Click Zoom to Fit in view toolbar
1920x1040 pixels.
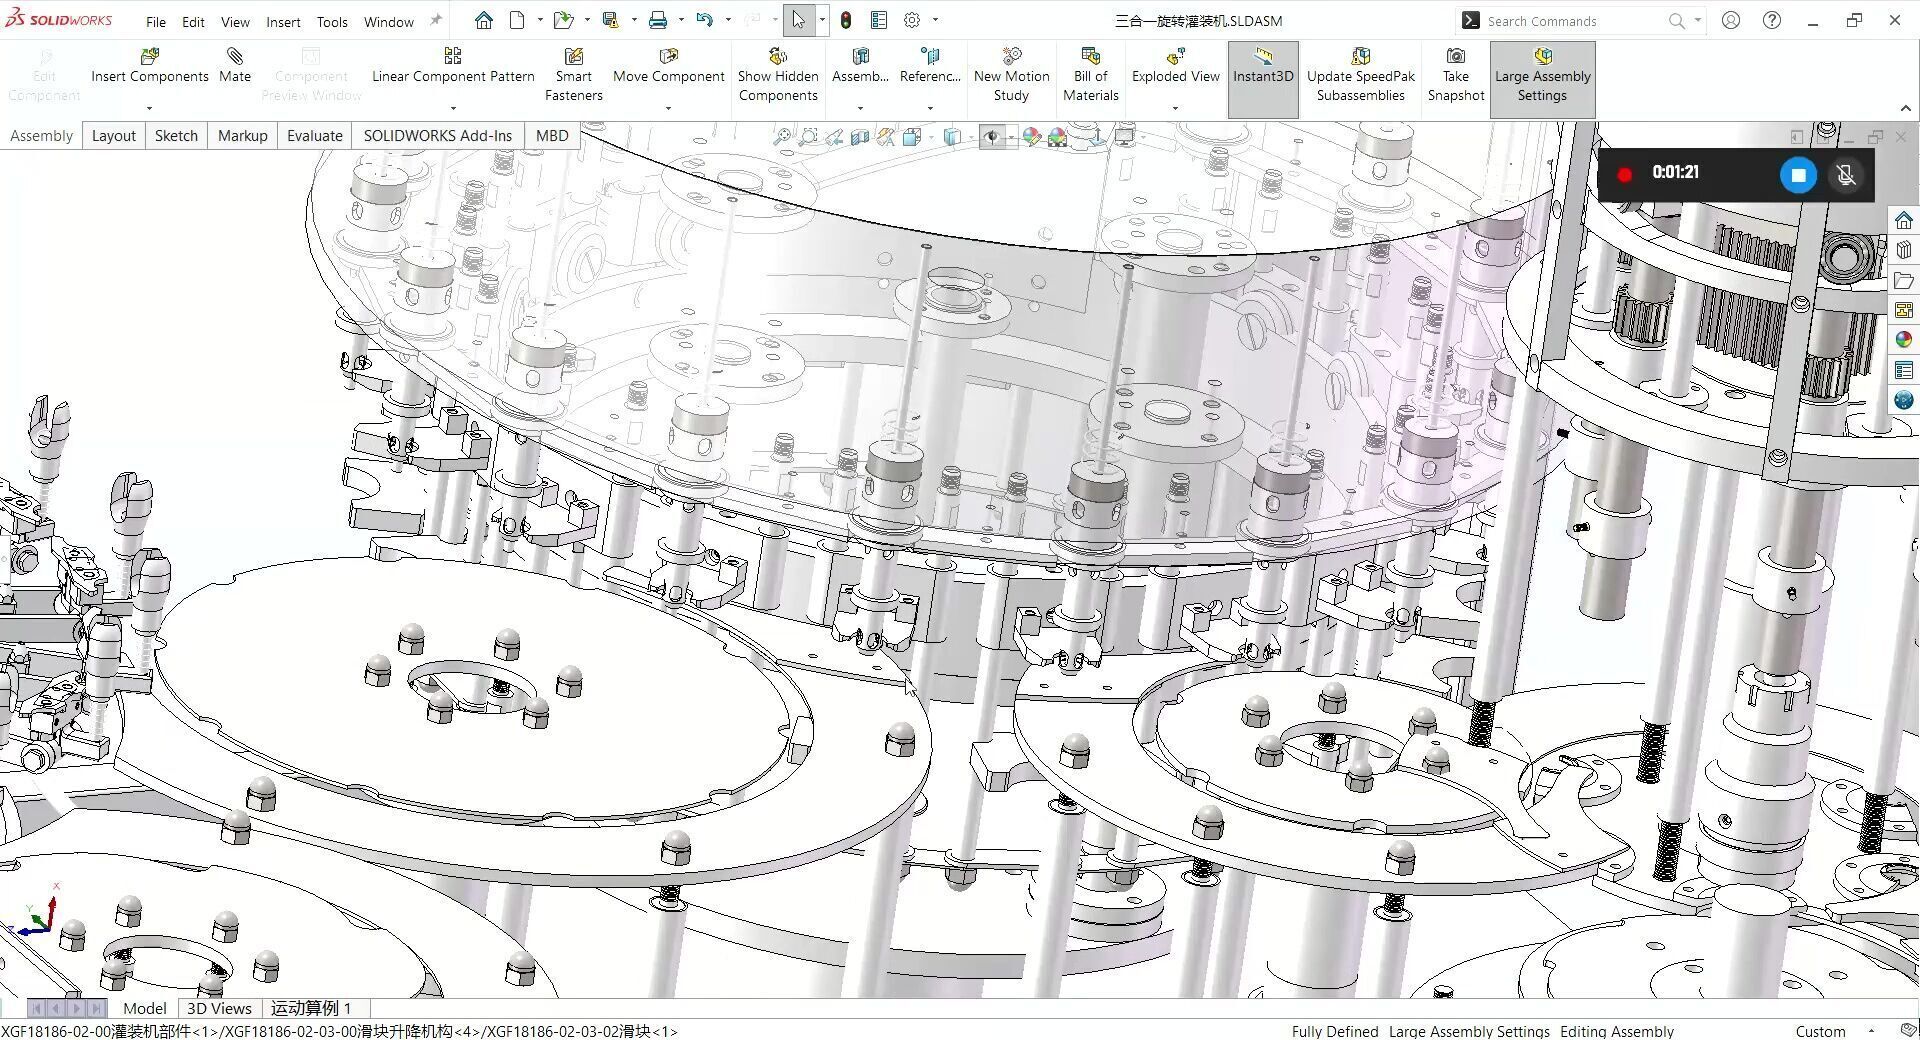coord(782,137)
